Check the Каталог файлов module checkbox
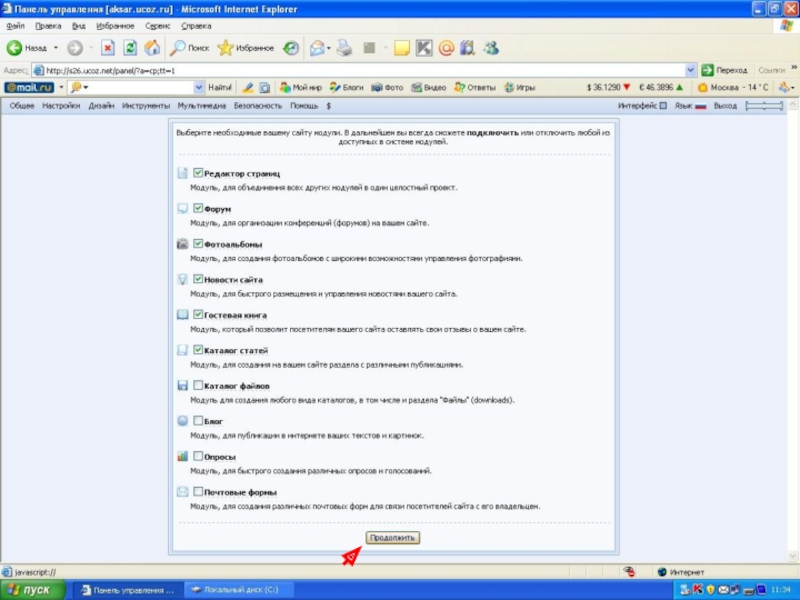 click(x=198, y=385)
